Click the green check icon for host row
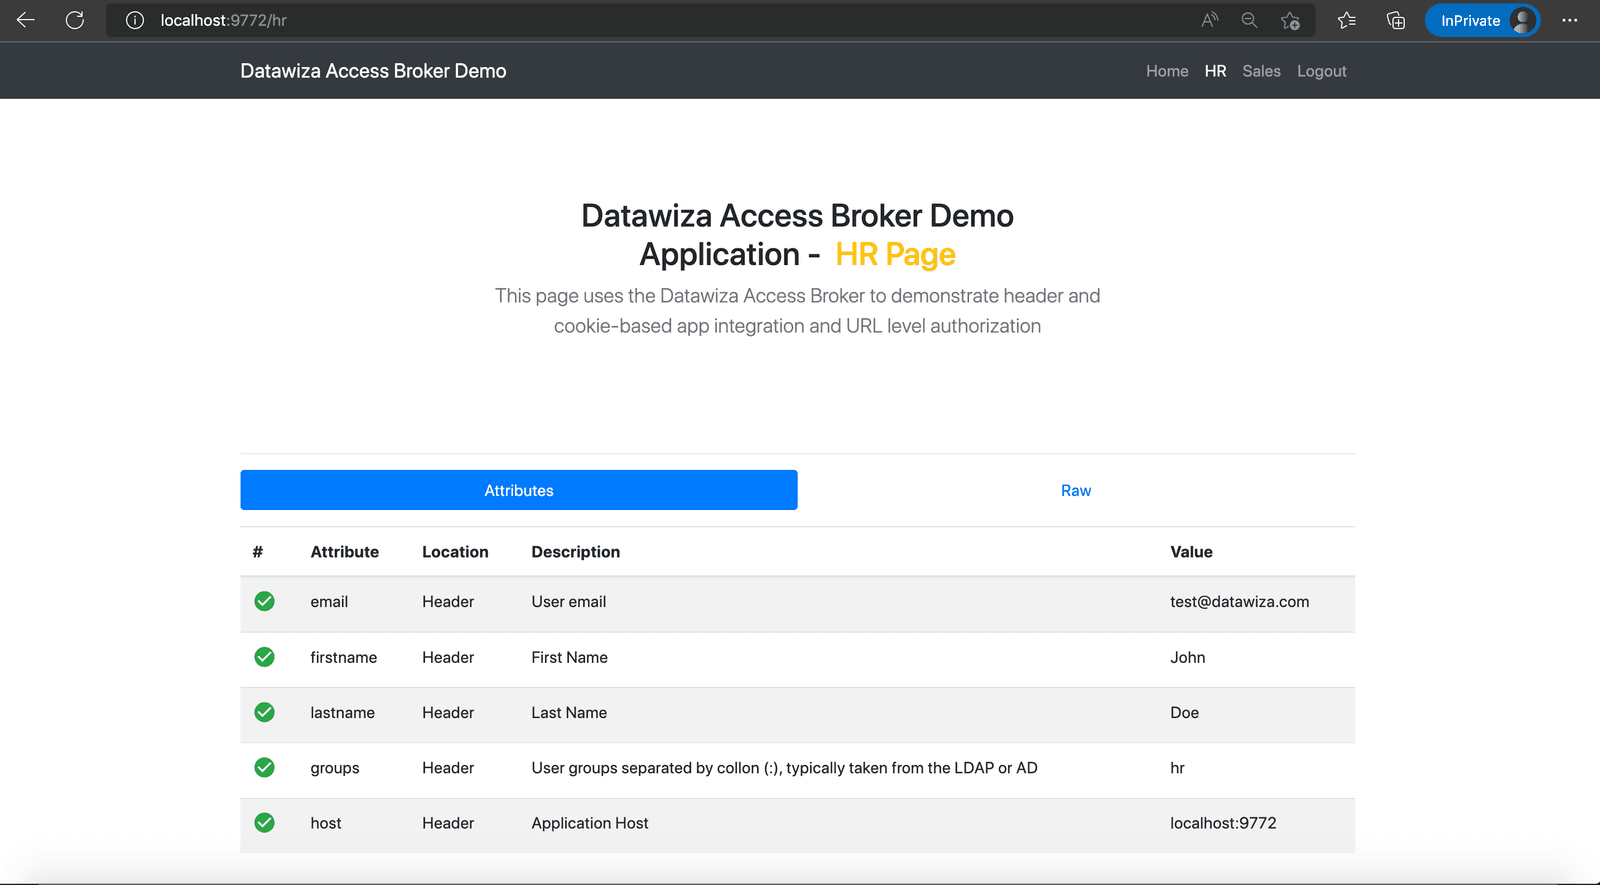1600x885 pixels. tap(264, 822)
